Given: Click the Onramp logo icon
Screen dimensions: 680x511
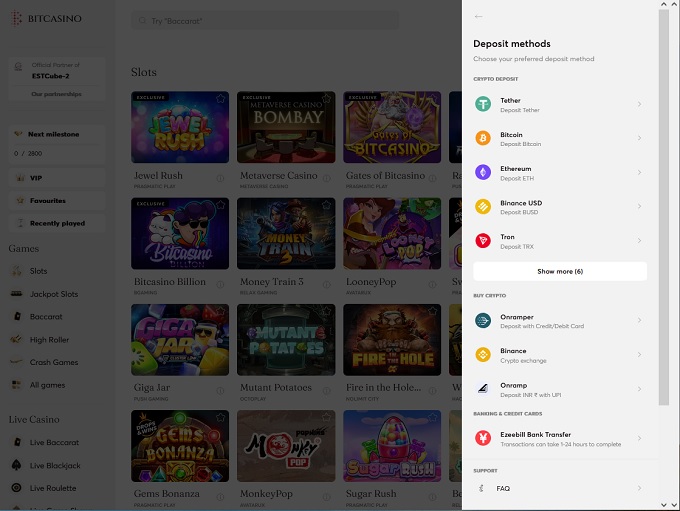Looking at the screenshot, I should coord(483,389).
